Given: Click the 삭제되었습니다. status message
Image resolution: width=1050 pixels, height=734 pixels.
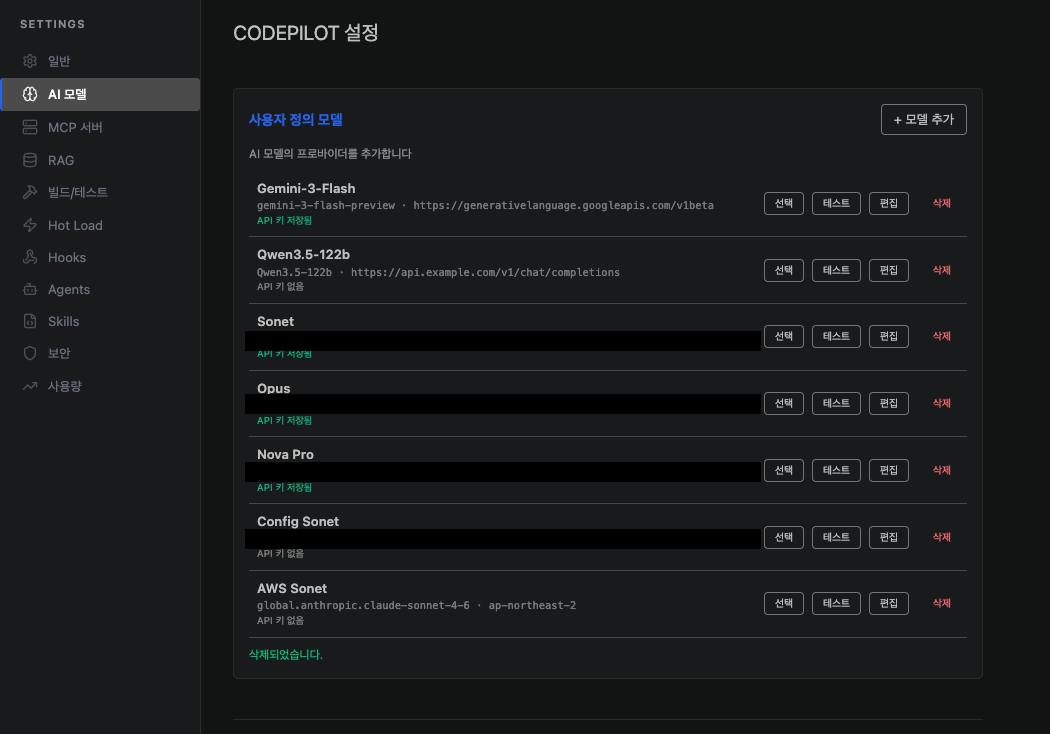Looking at the screenshot, I should [x=286, y=654].
